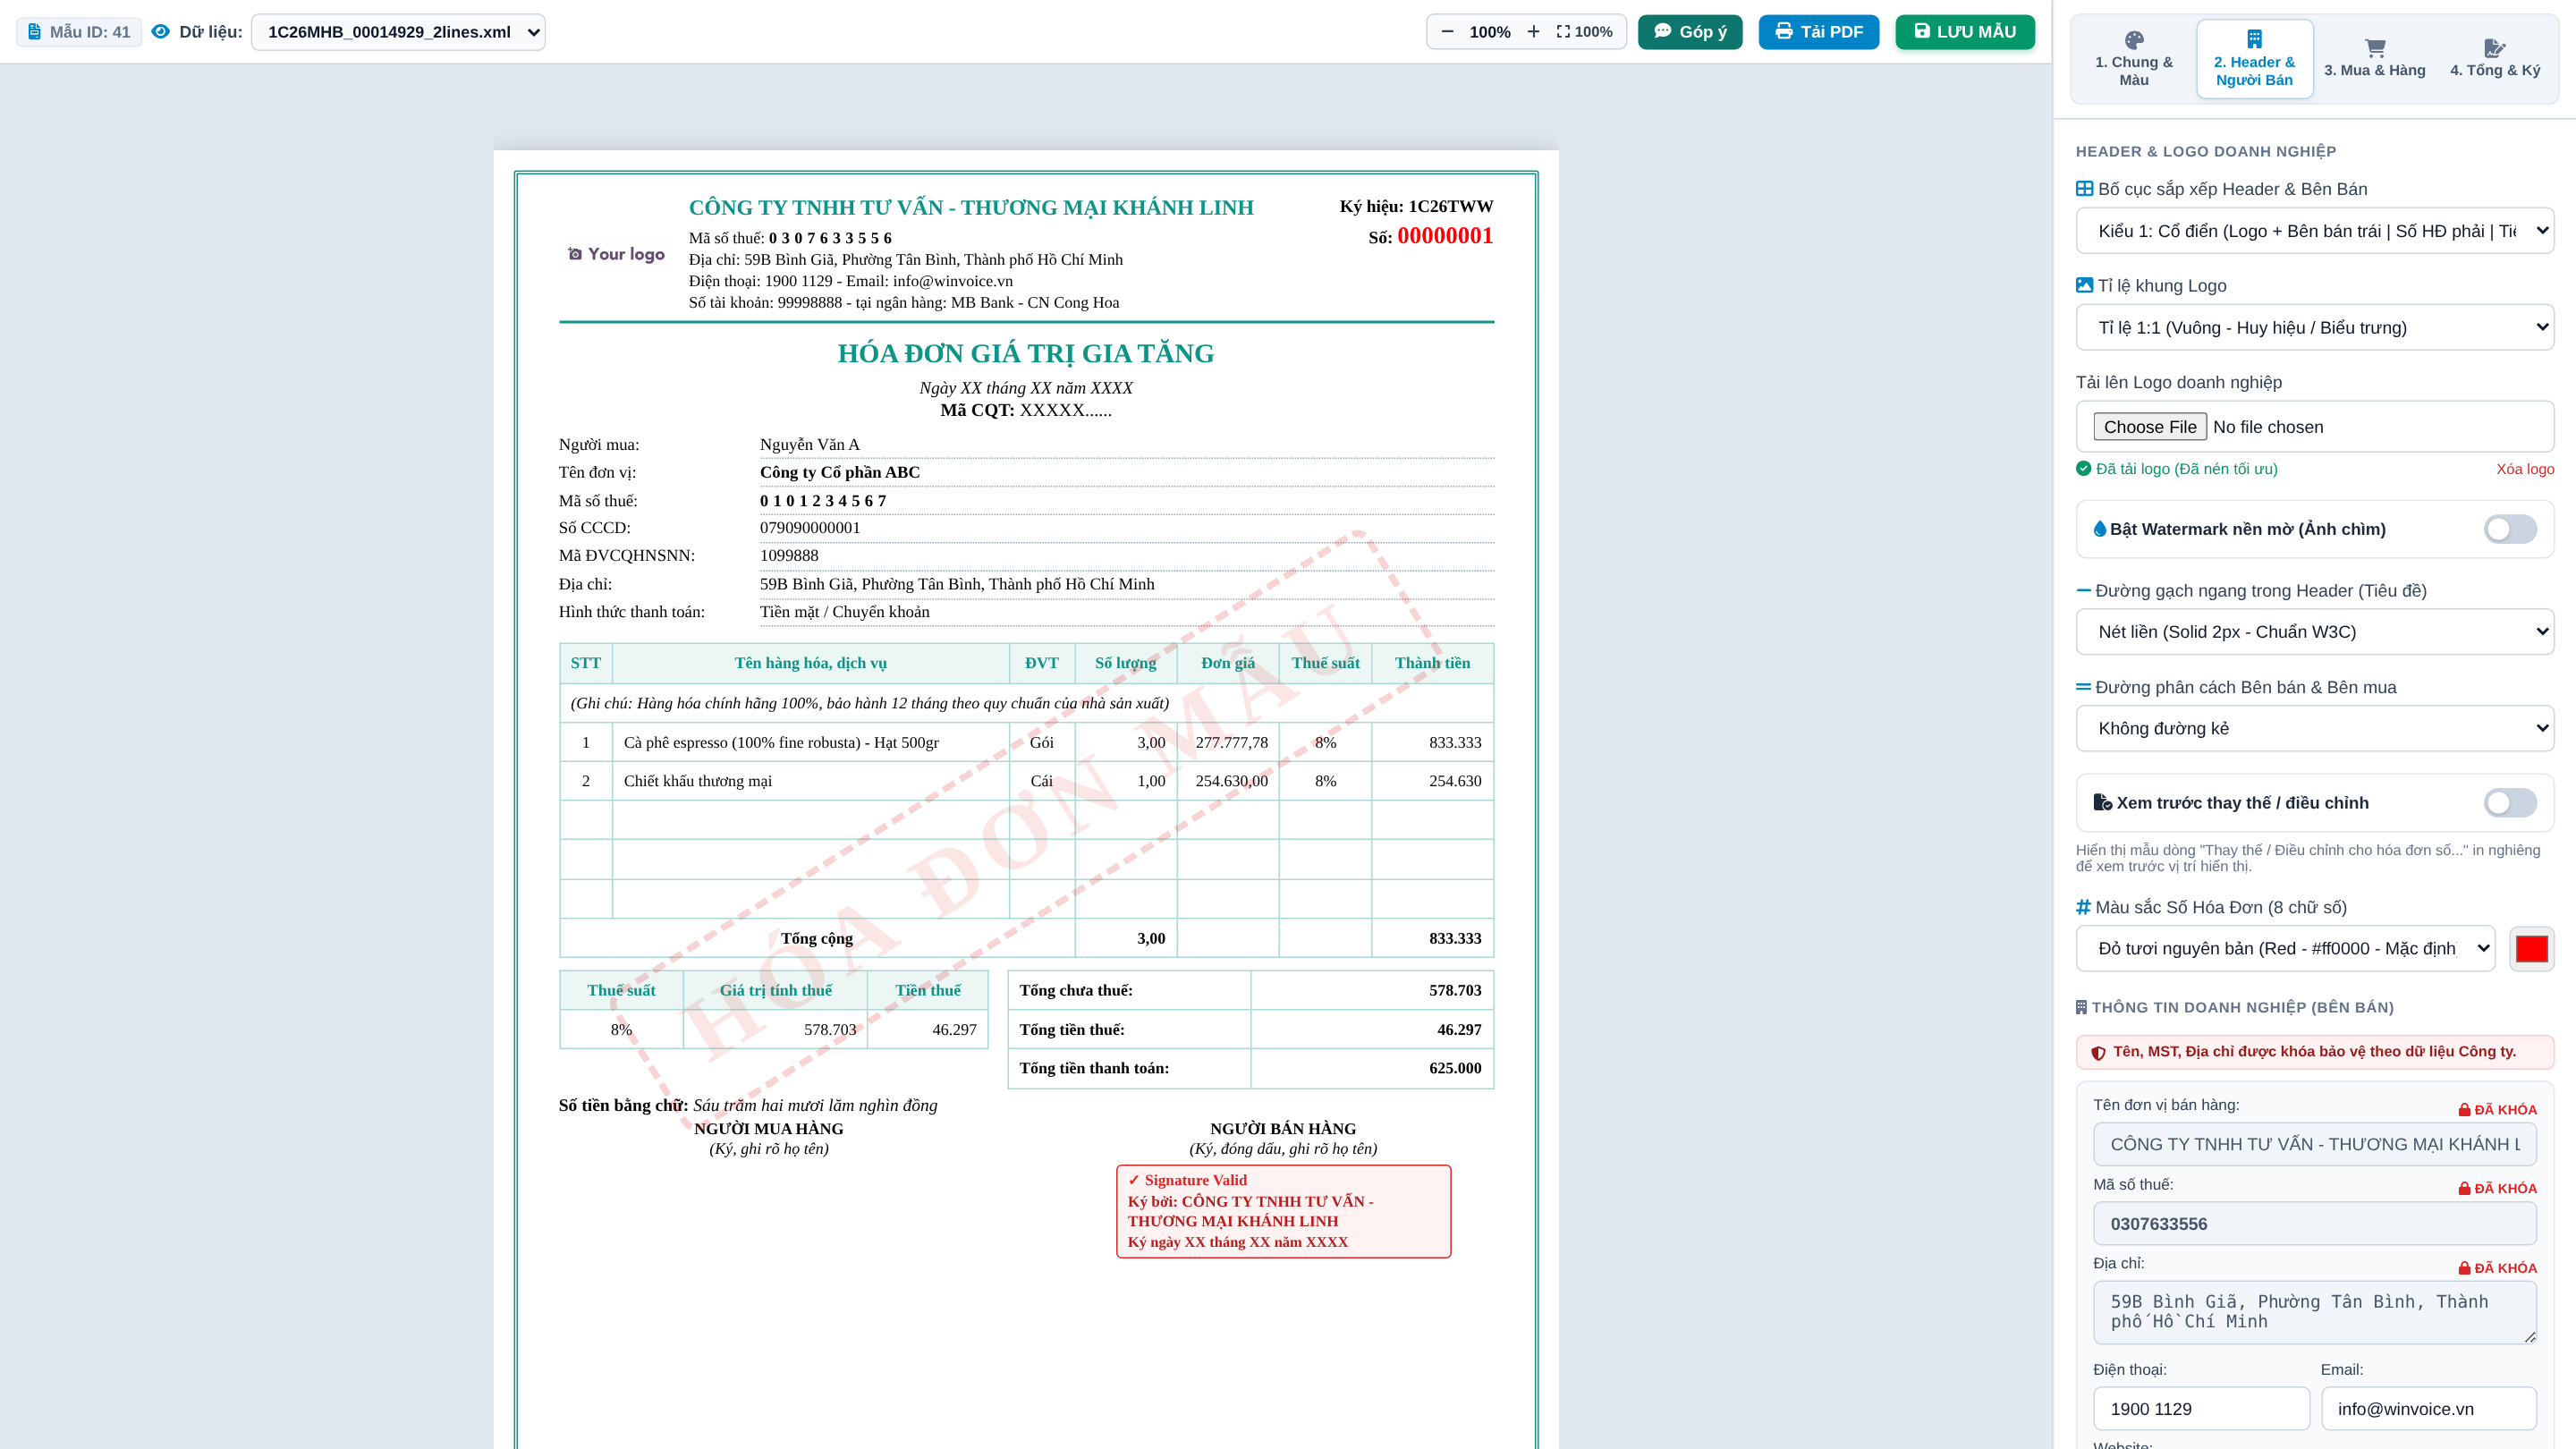Click the ĐÃ KHÓA lock icon for Địa chỉ

pos(2465,1268)
